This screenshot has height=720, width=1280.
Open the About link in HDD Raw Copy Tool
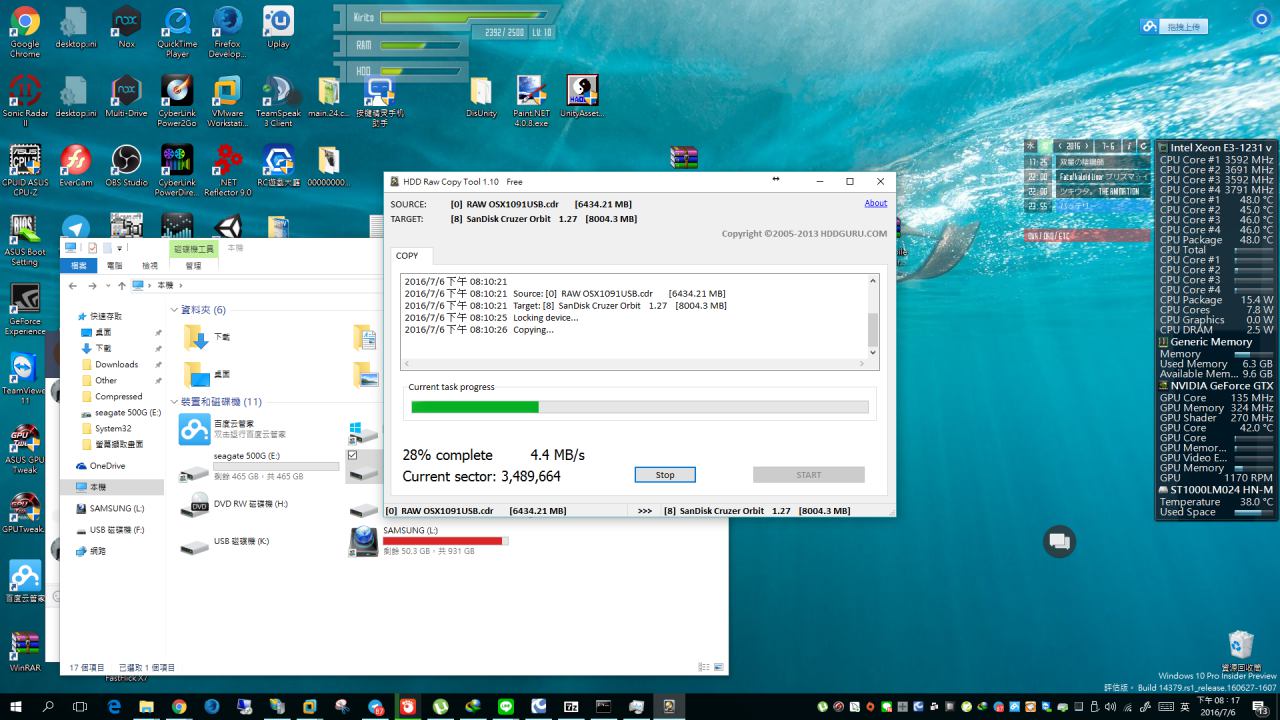875,203
